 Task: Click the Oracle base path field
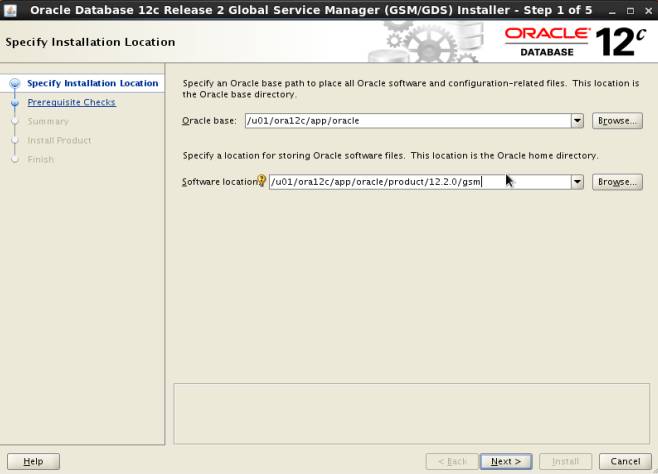click(408, 121)
